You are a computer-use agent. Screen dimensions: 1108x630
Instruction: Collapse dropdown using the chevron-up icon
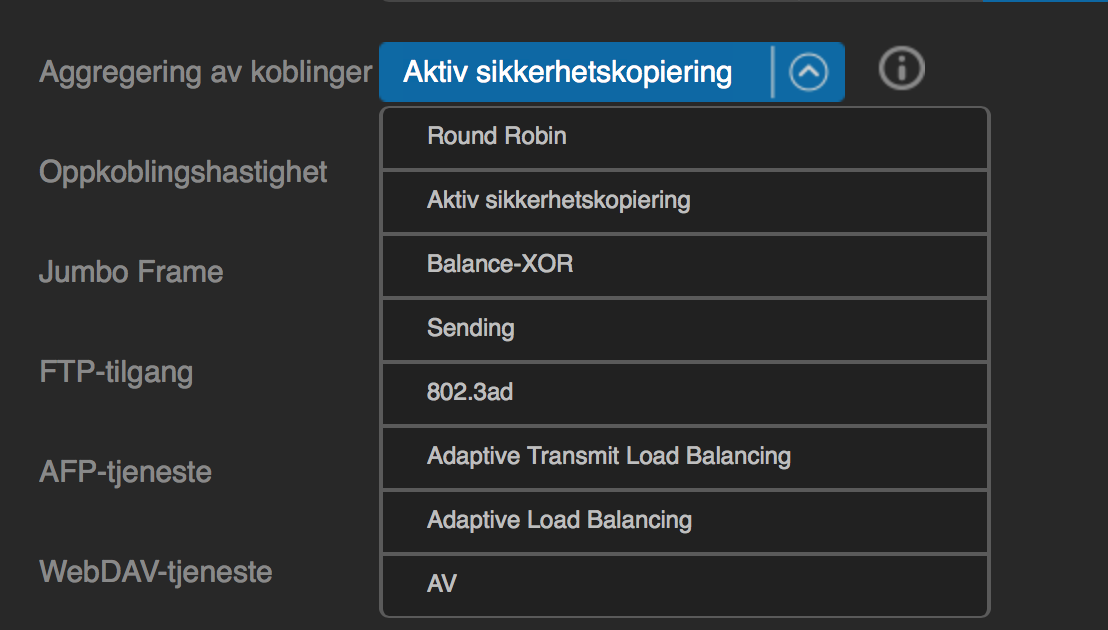[808, 71]
